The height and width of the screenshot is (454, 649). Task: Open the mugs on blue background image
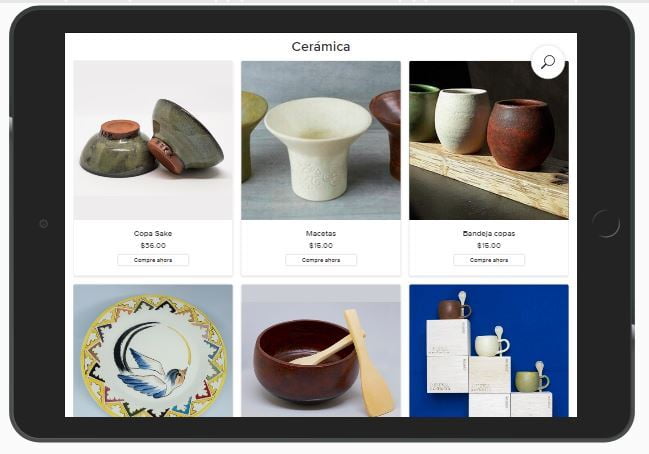[489, 351]
